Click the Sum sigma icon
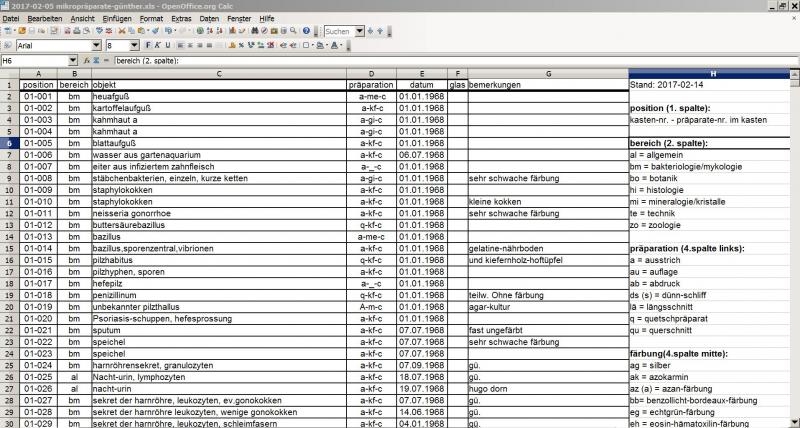800x428 pixels. (x=97, y=61)
